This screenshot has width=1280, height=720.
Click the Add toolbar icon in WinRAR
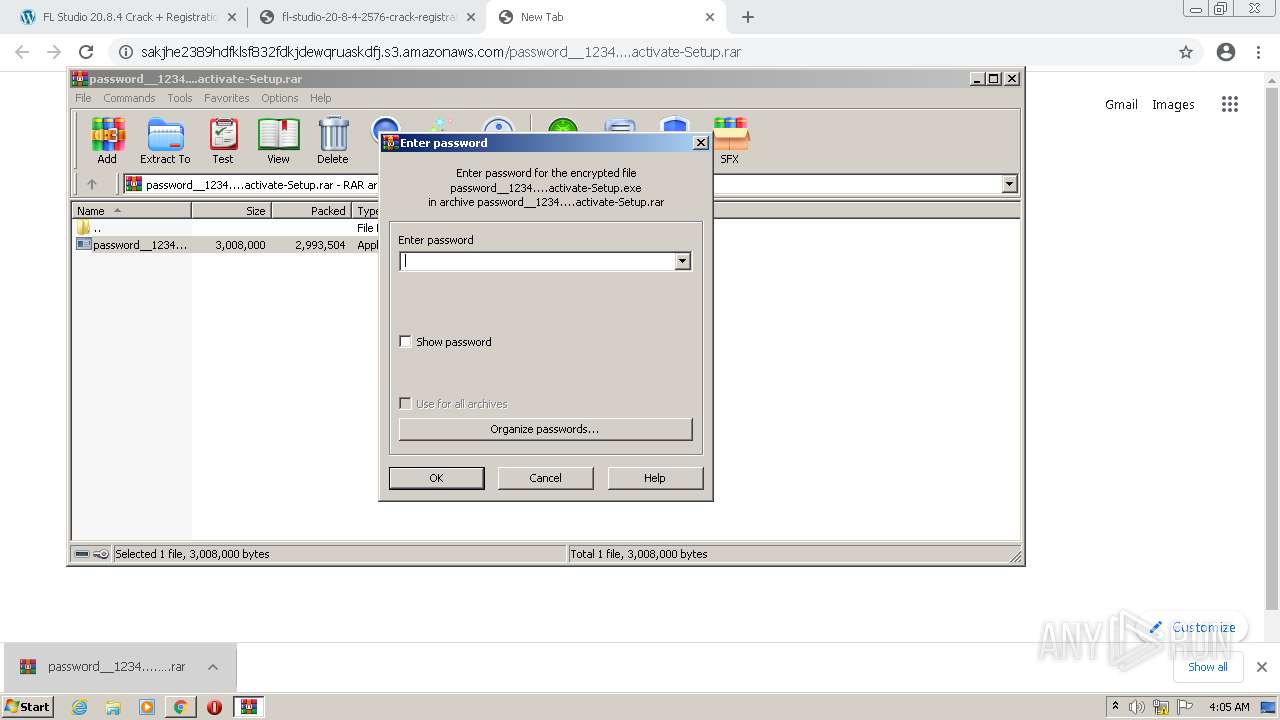click(x=107, y=140)
